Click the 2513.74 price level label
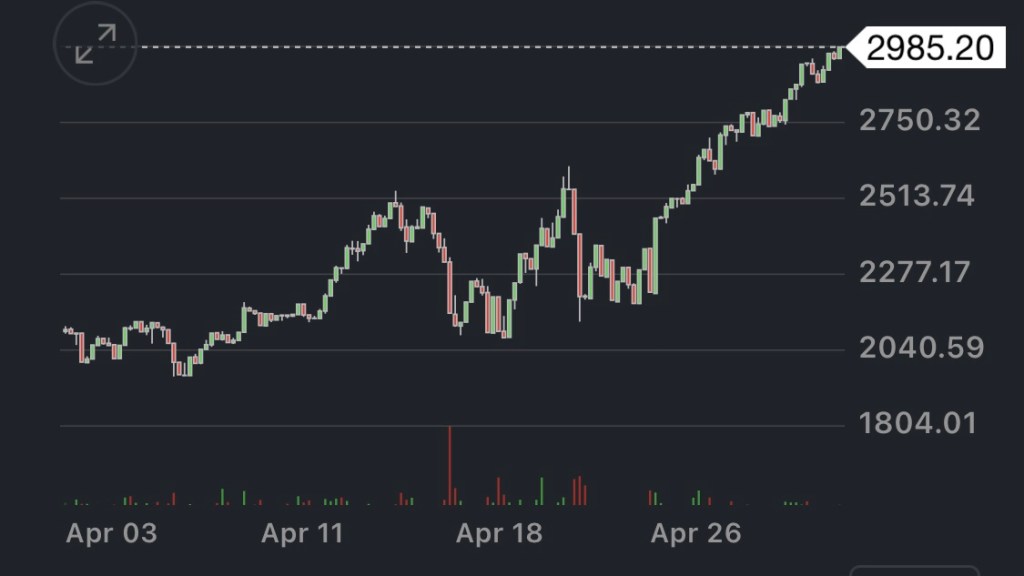This screenshot has height=576, width=1024. 916,196
